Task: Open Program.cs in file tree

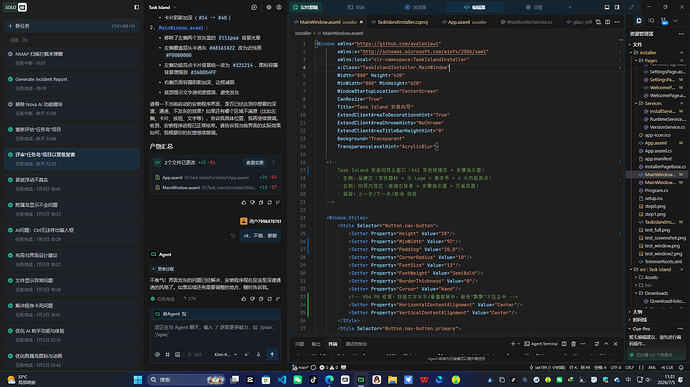Action: (656, 190)
